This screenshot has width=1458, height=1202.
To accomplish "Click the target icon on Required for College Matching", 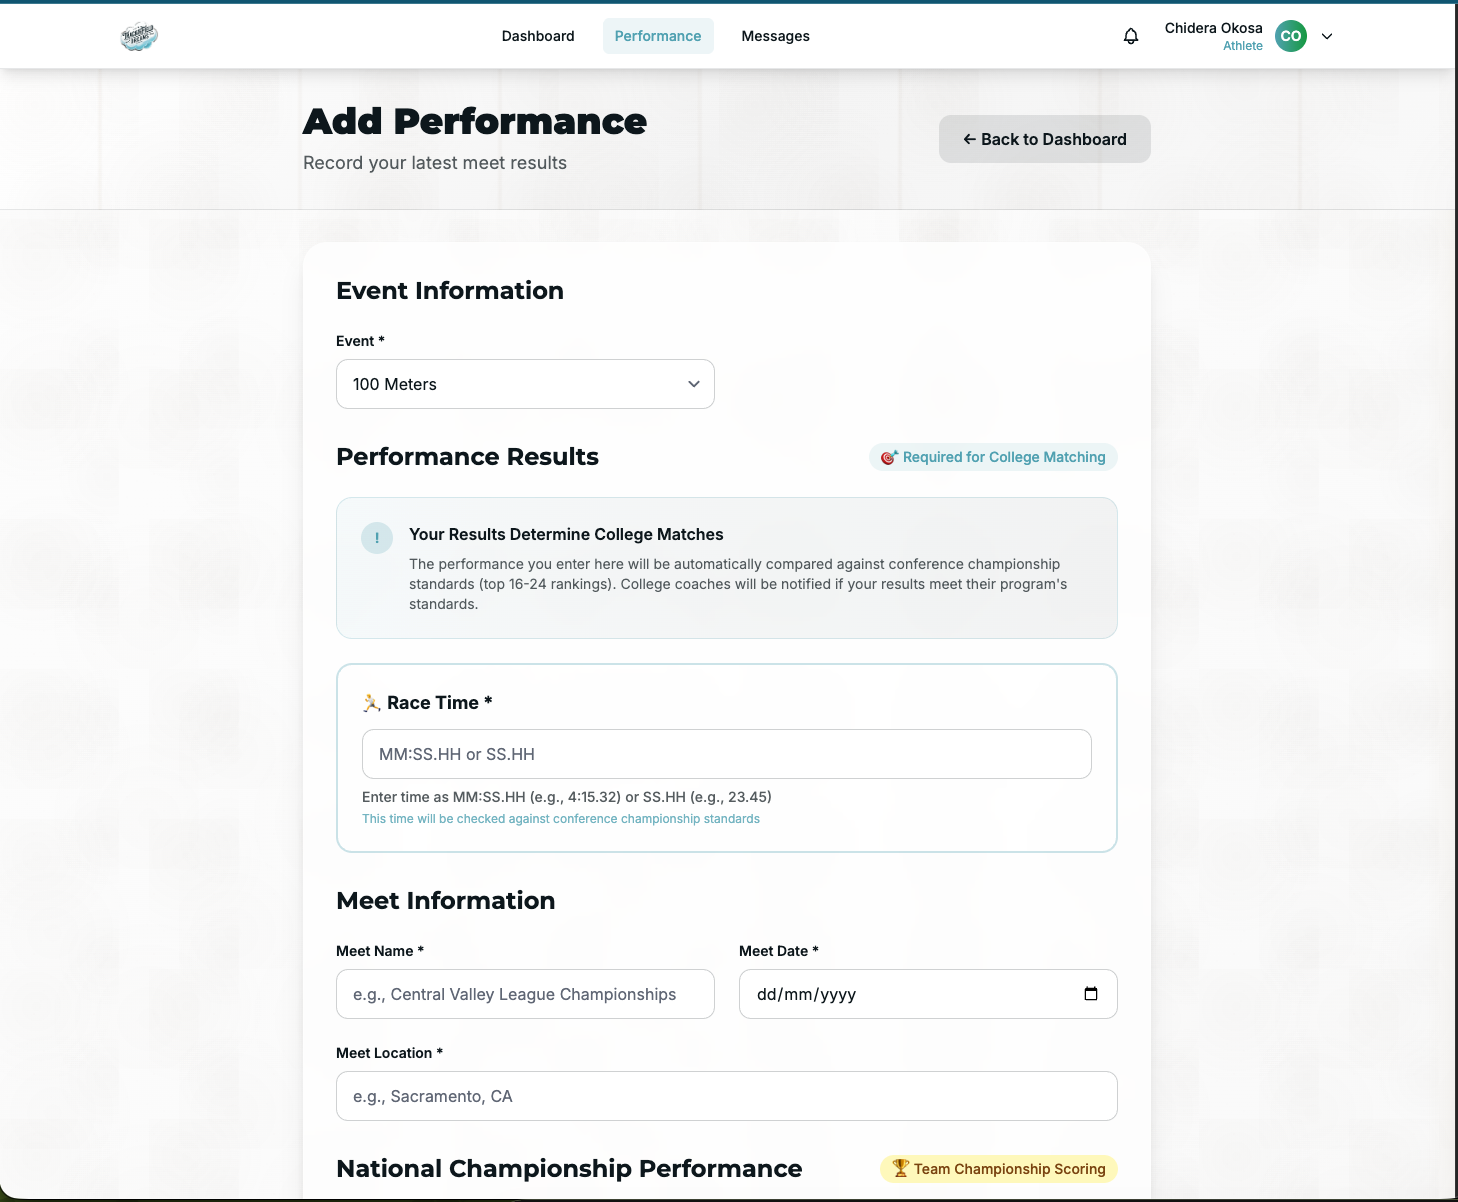I will [890, 457].
